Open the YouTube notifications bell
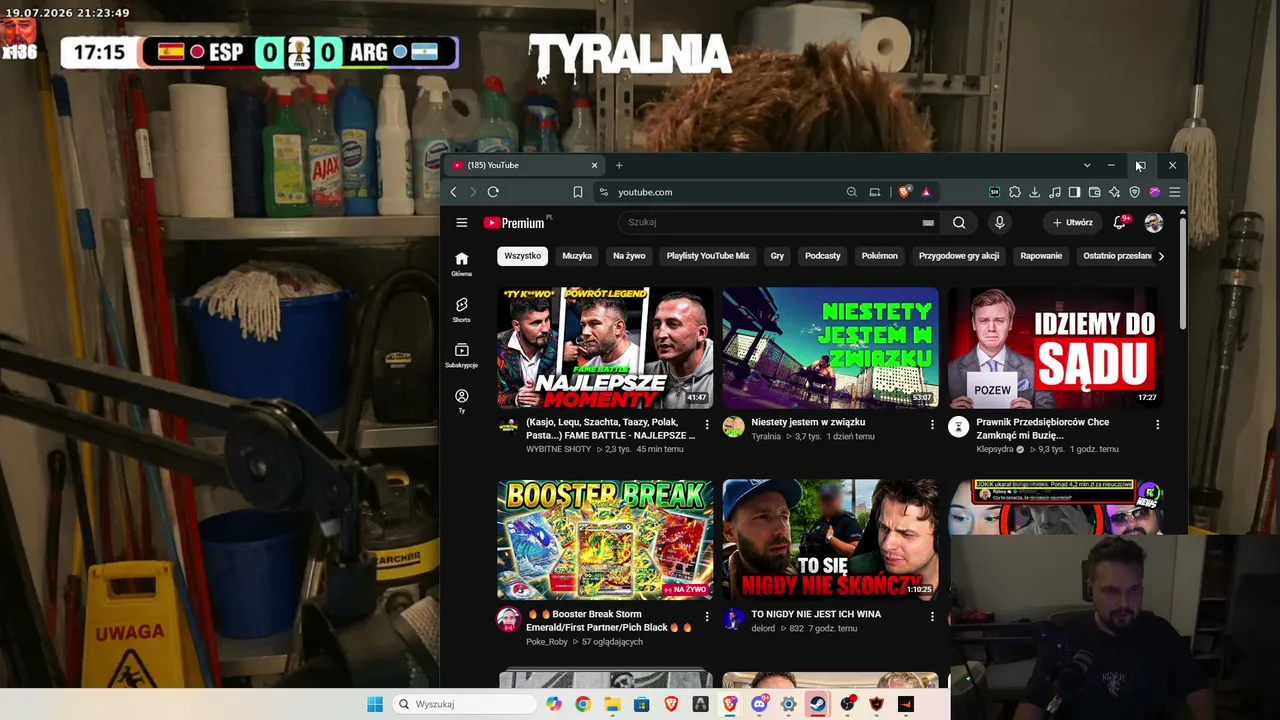Screen dimensions: 1280x720 [1120, 222]
